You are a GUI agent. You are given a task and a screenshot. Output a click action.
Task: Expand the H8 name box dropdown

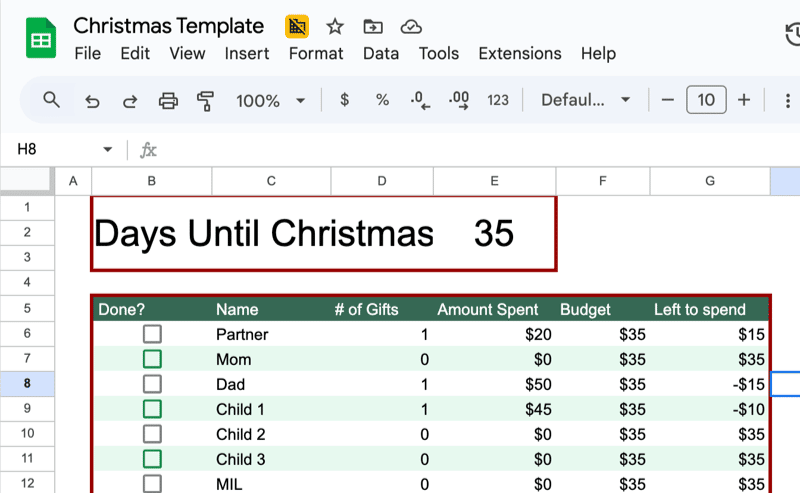coord(108,150)
